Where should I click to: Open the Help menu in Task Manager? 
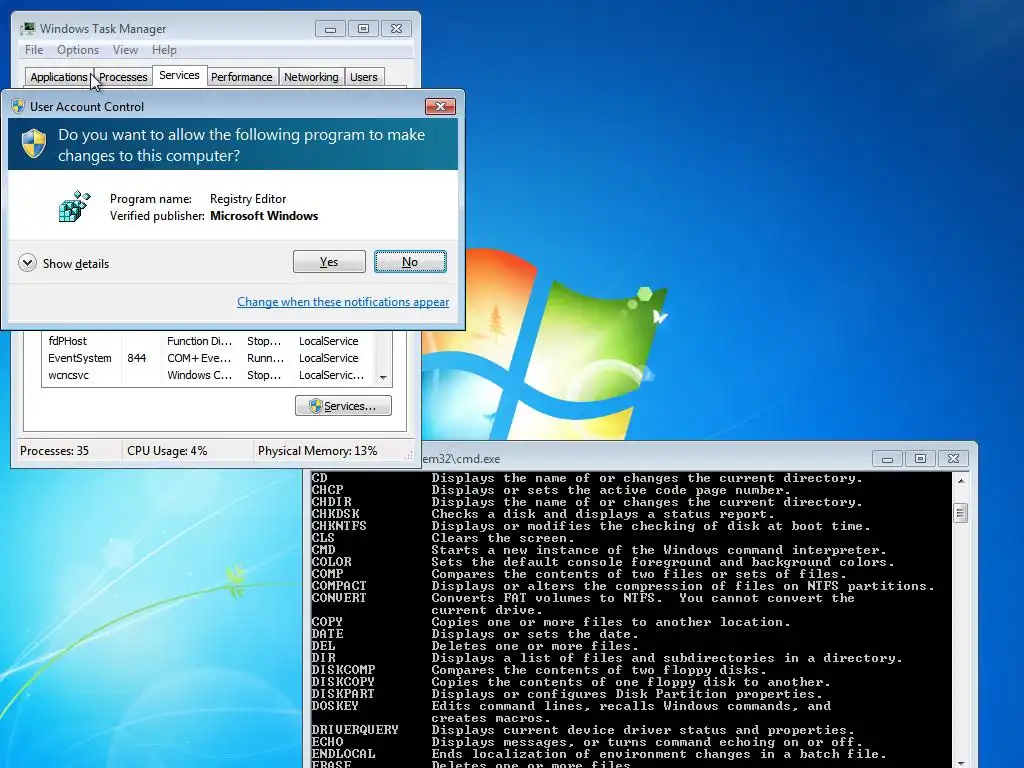[x=164, y=50]
